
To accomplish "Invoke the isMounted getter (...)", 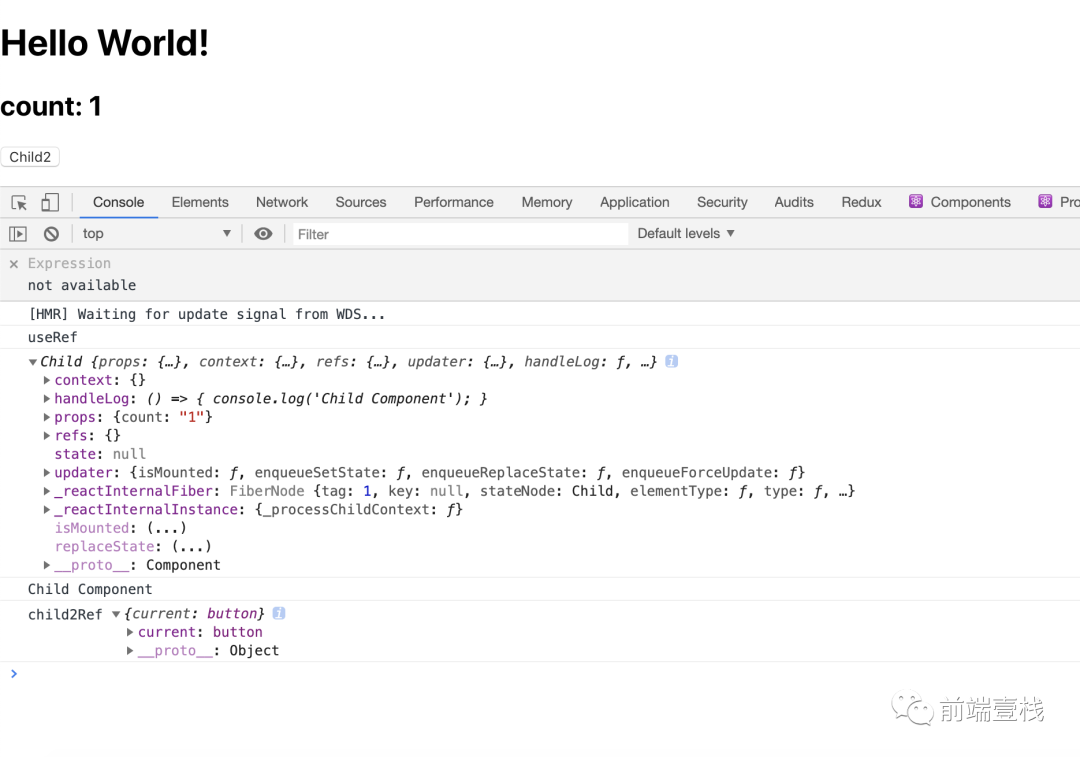I will [166, 528].
